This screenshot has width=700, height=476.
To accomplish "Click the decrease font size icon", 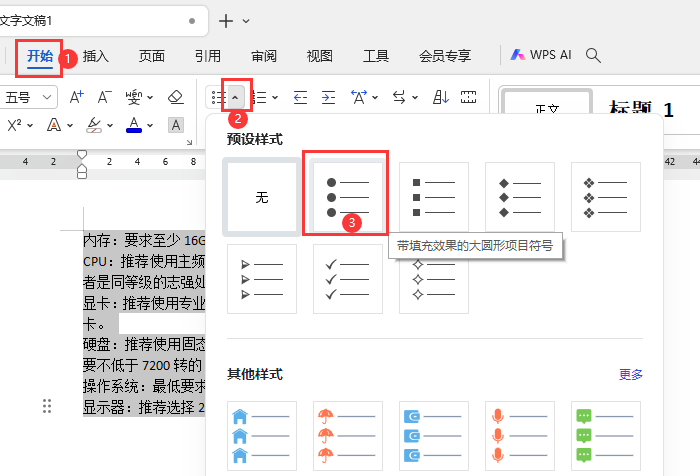I will tap(104, 97).
